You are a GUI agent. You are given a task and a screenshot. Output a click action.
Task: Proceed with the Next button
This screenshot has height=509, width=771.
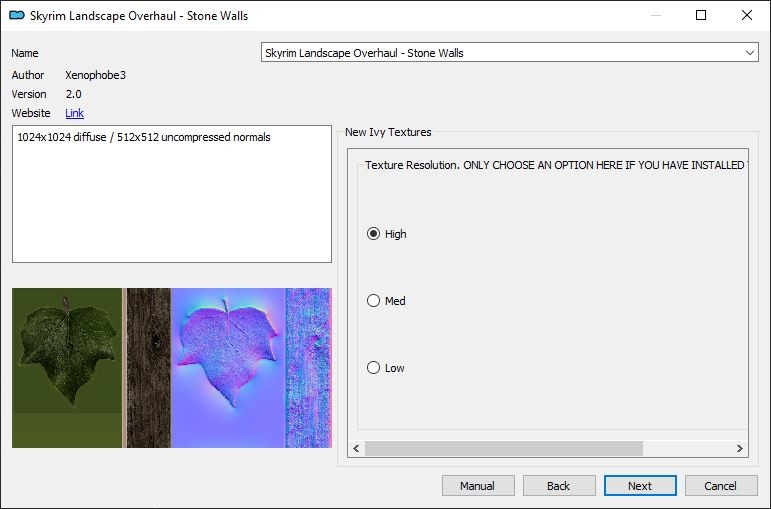pyautogui.click(x=640, y=486)
